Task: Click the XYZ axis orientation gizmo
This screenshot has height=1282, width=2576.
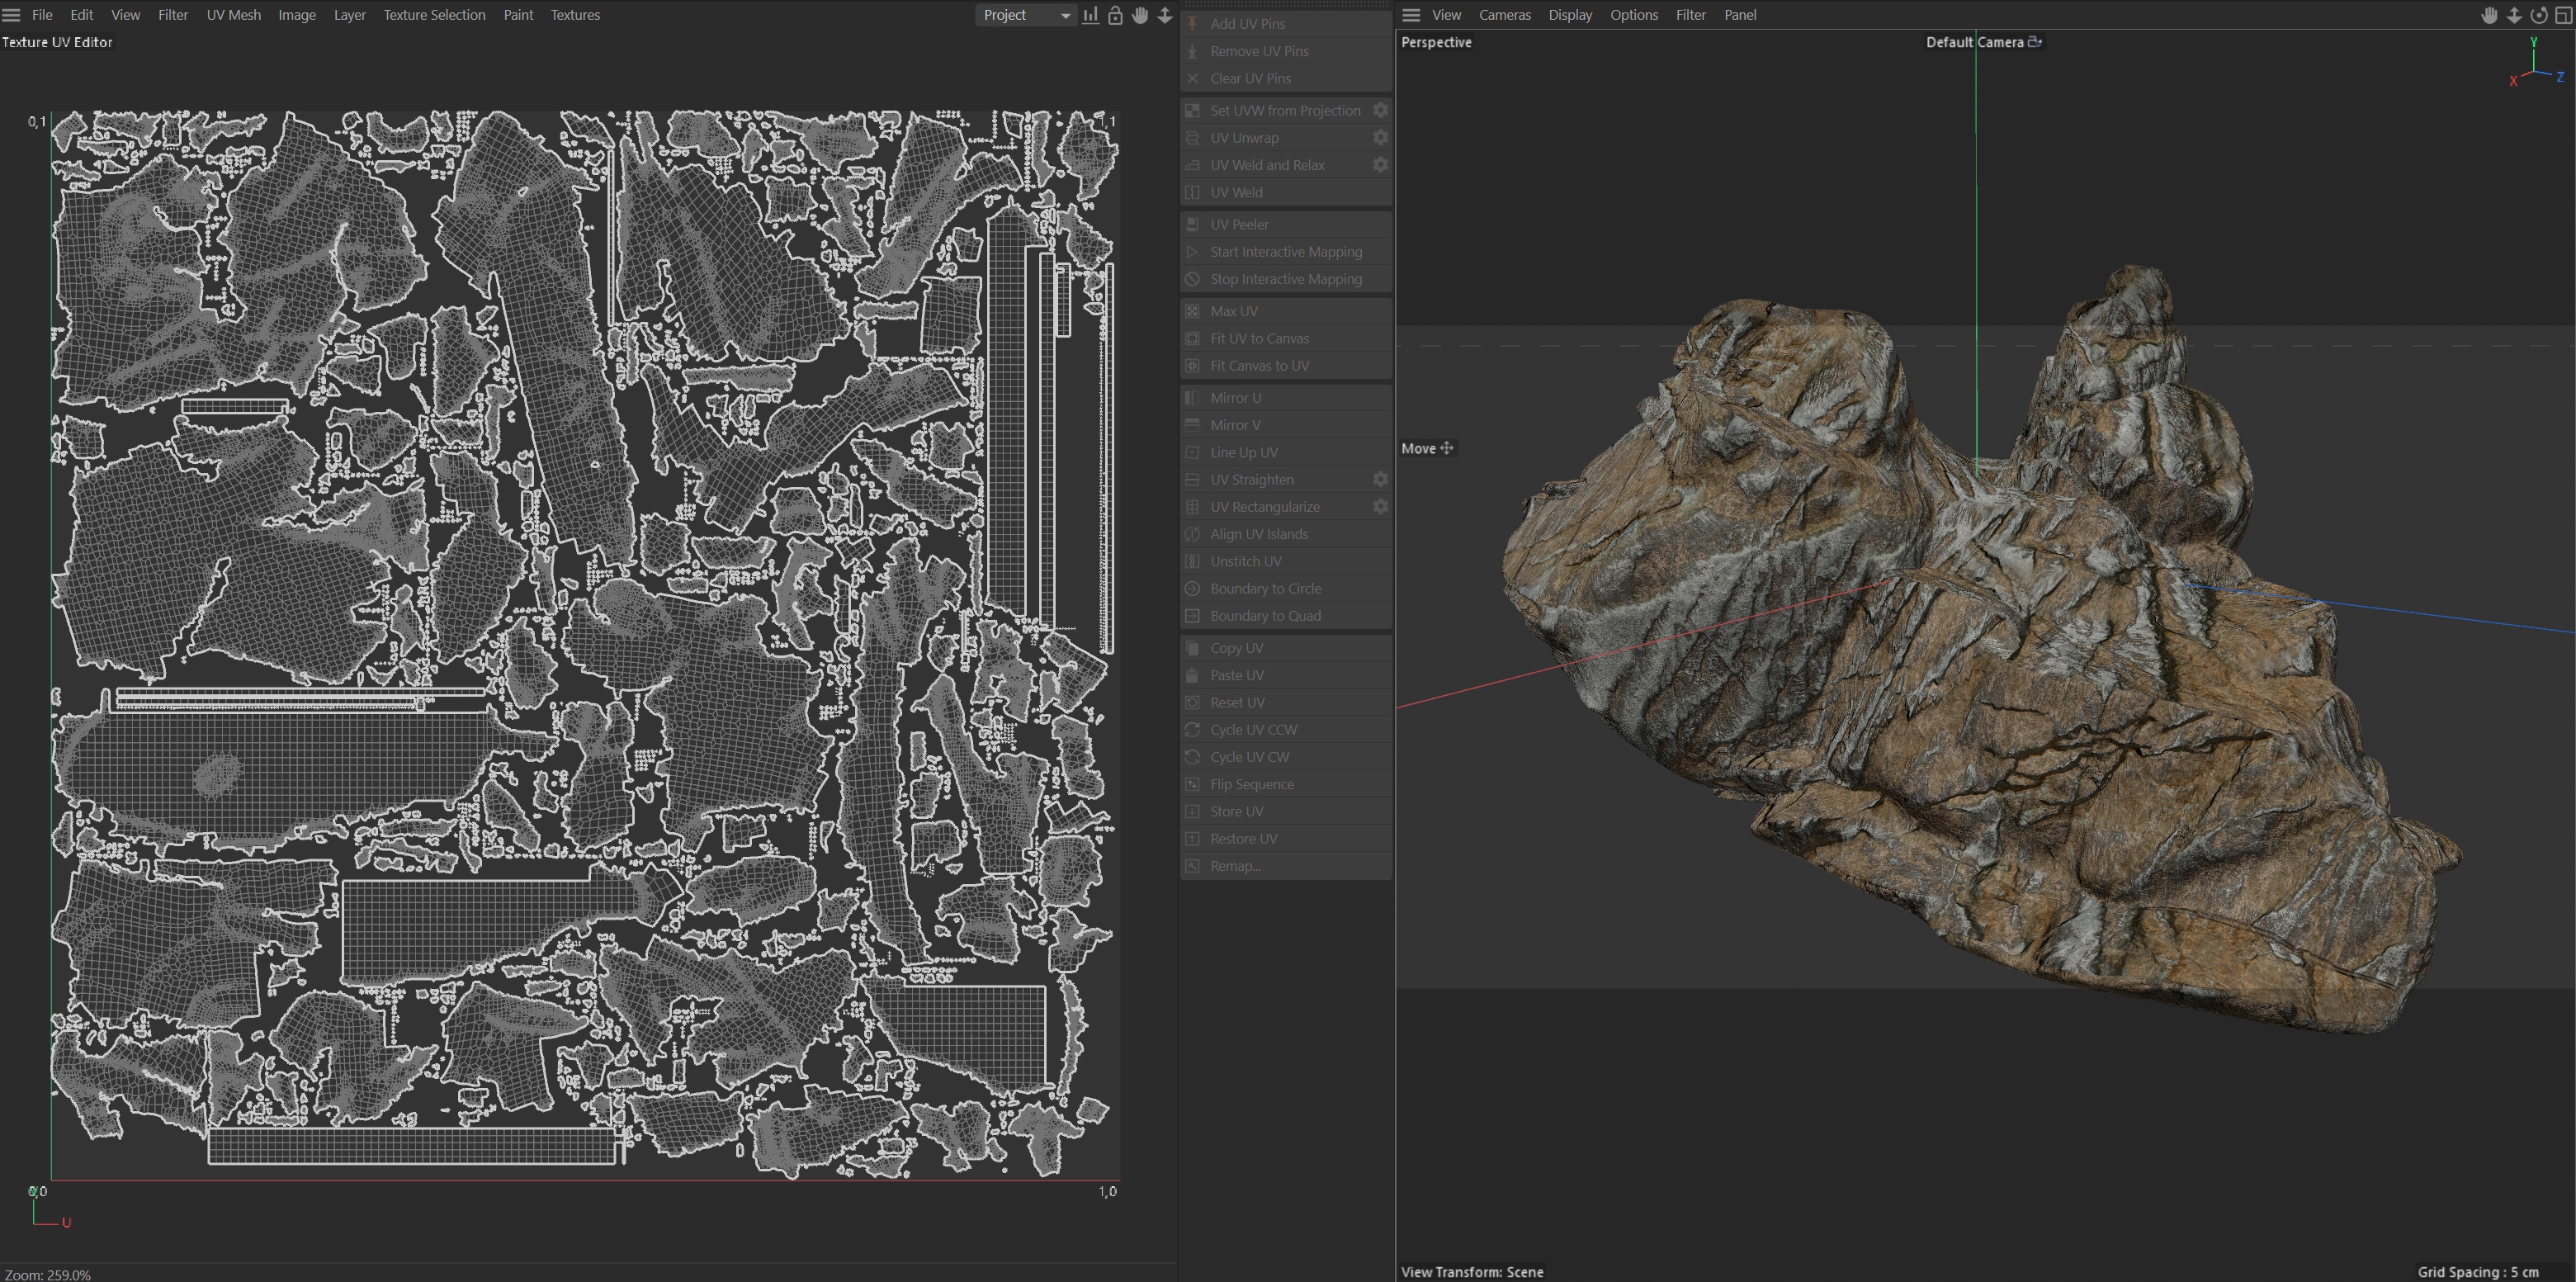Action: (2535, 65)
